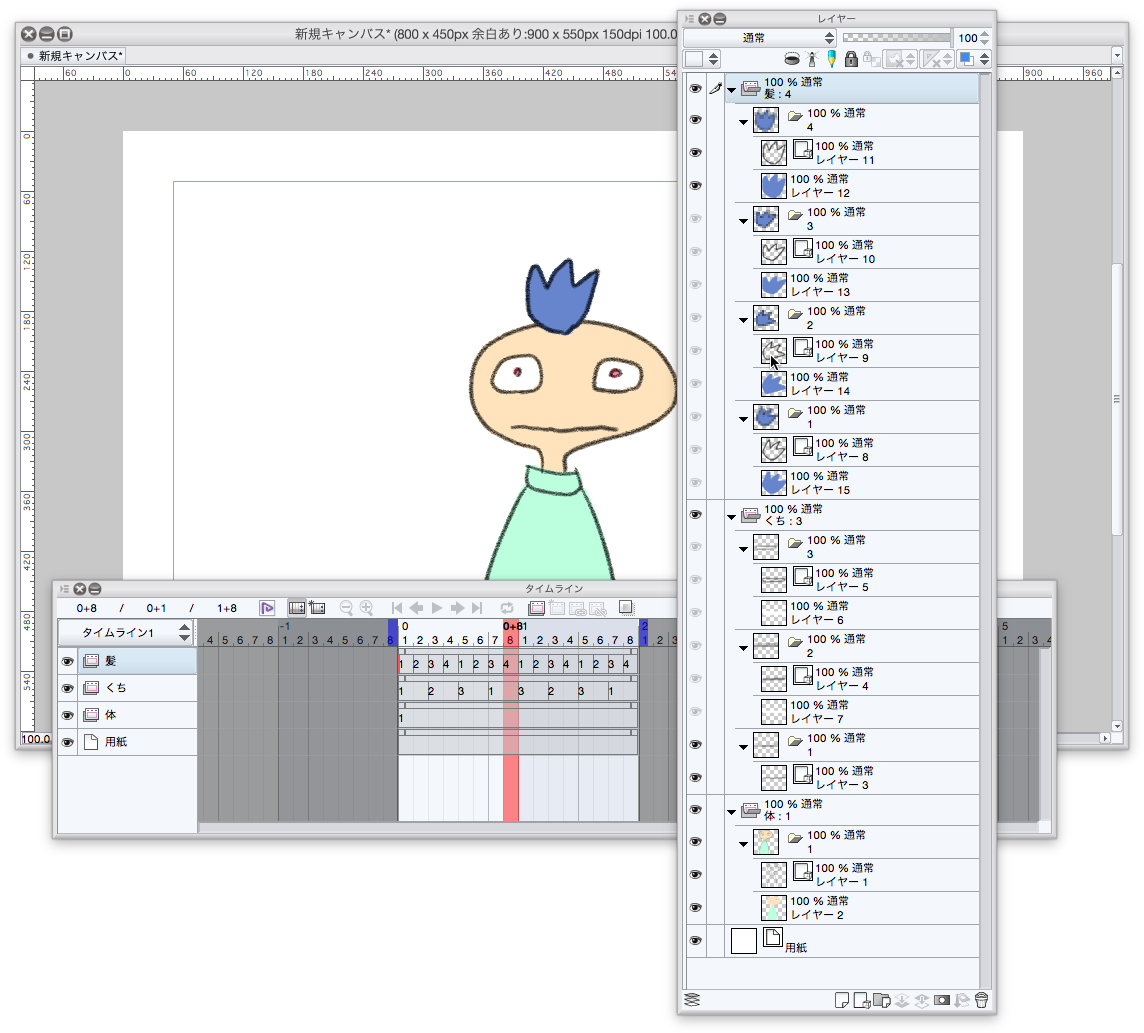Set as reference layer lighthouse icon

pos(812,60)
